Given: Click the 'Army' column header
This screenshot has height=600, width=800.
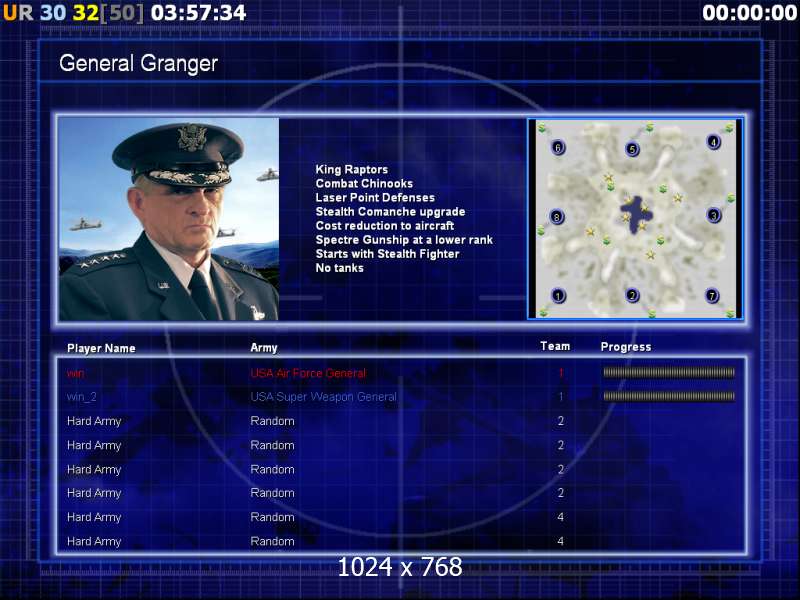Looking at the screenshot, I should 264,348.
